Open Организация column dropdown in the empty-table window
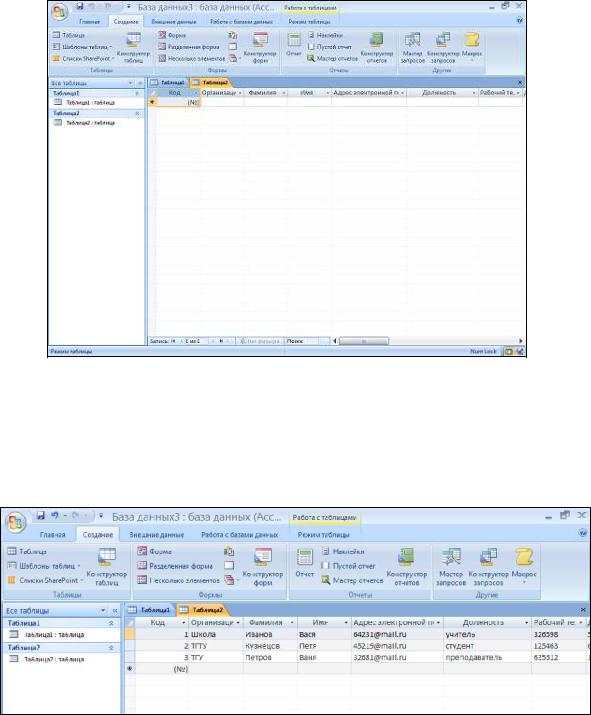The image size is (591, 715). pos(240,93)
